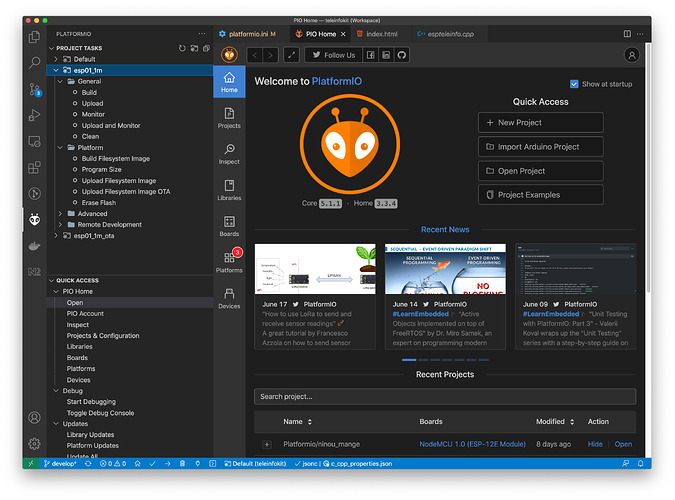This screenshot has height=500, width=675.
Task: Click the Docker whale icon in sidebar
Action: (35, 245)
